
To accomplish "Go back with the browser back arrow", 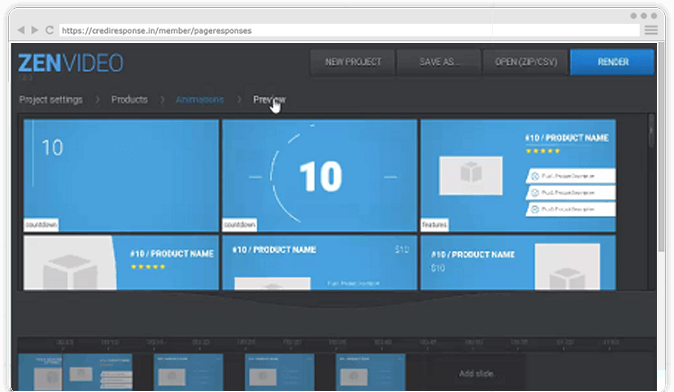I will pos(21,30).
